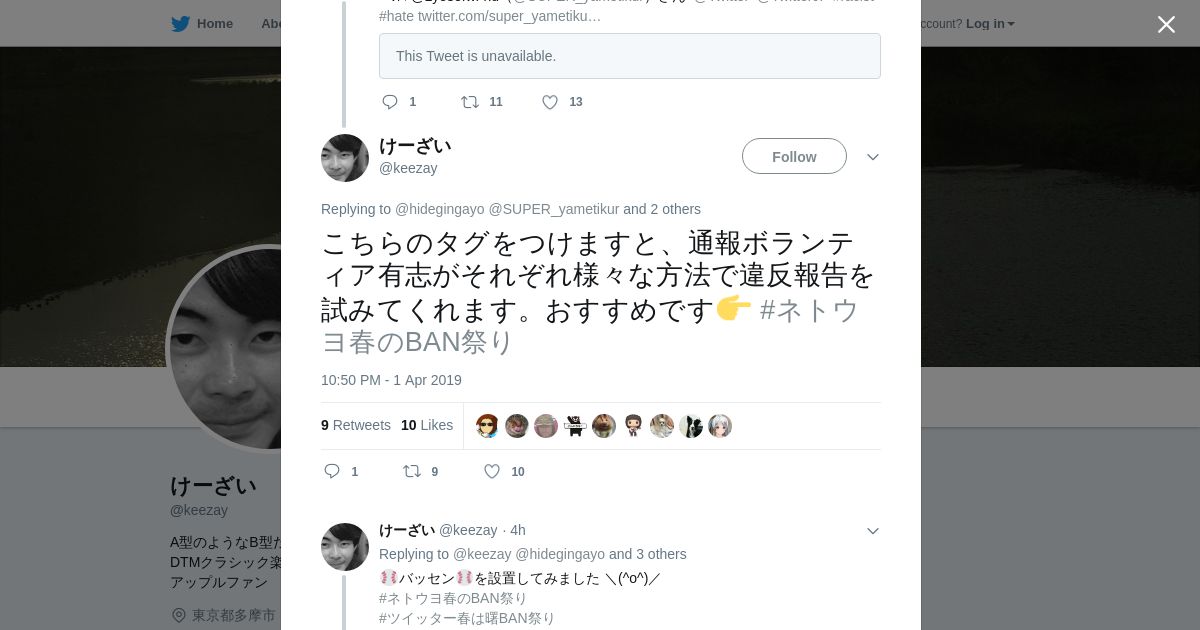Open keezay's avatar next to Follow button
This screenshot has width=1200, height=630.
[345, 158]
